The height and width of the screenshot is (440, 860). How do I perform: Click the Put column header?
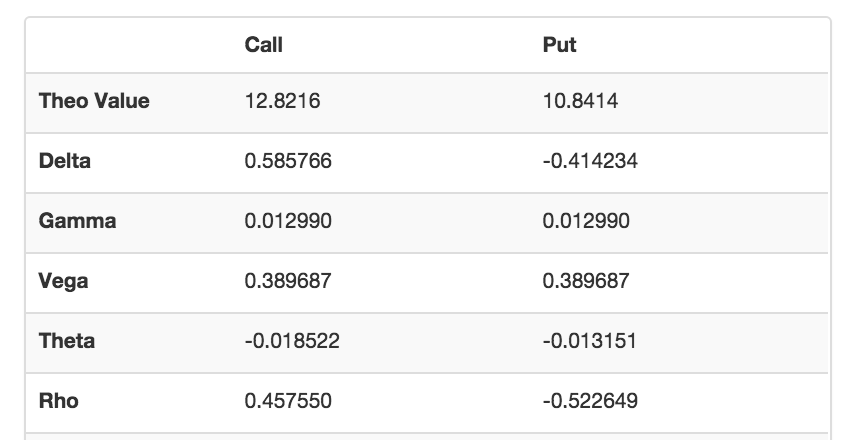coord(559,45)
